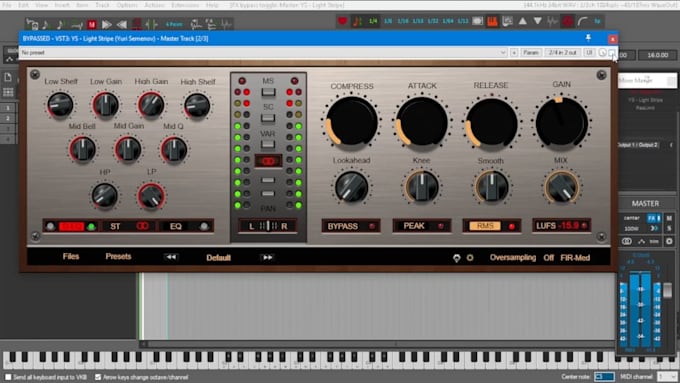Open the Presets menu in plugin footer
680x383 pixels.
pyautogui.click(x=118, y=256)
